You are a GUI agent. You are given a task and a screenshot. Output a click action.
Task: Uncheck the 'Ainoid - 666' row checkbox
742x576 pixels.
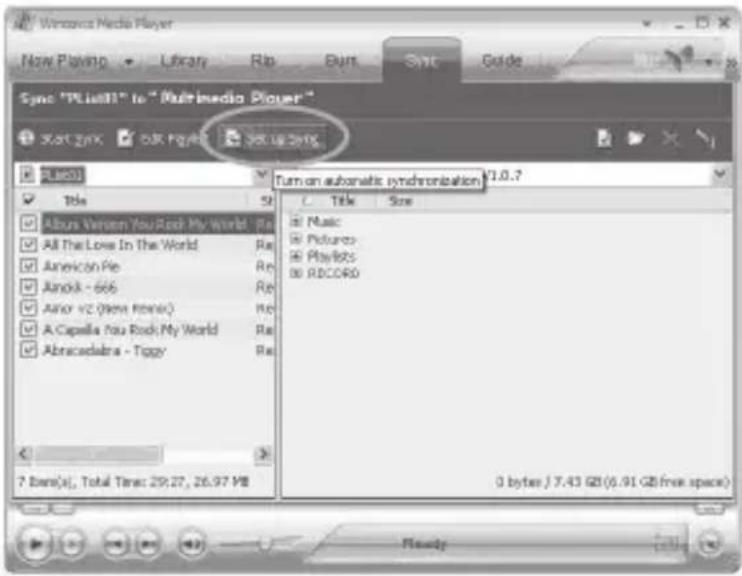point(28,287)
